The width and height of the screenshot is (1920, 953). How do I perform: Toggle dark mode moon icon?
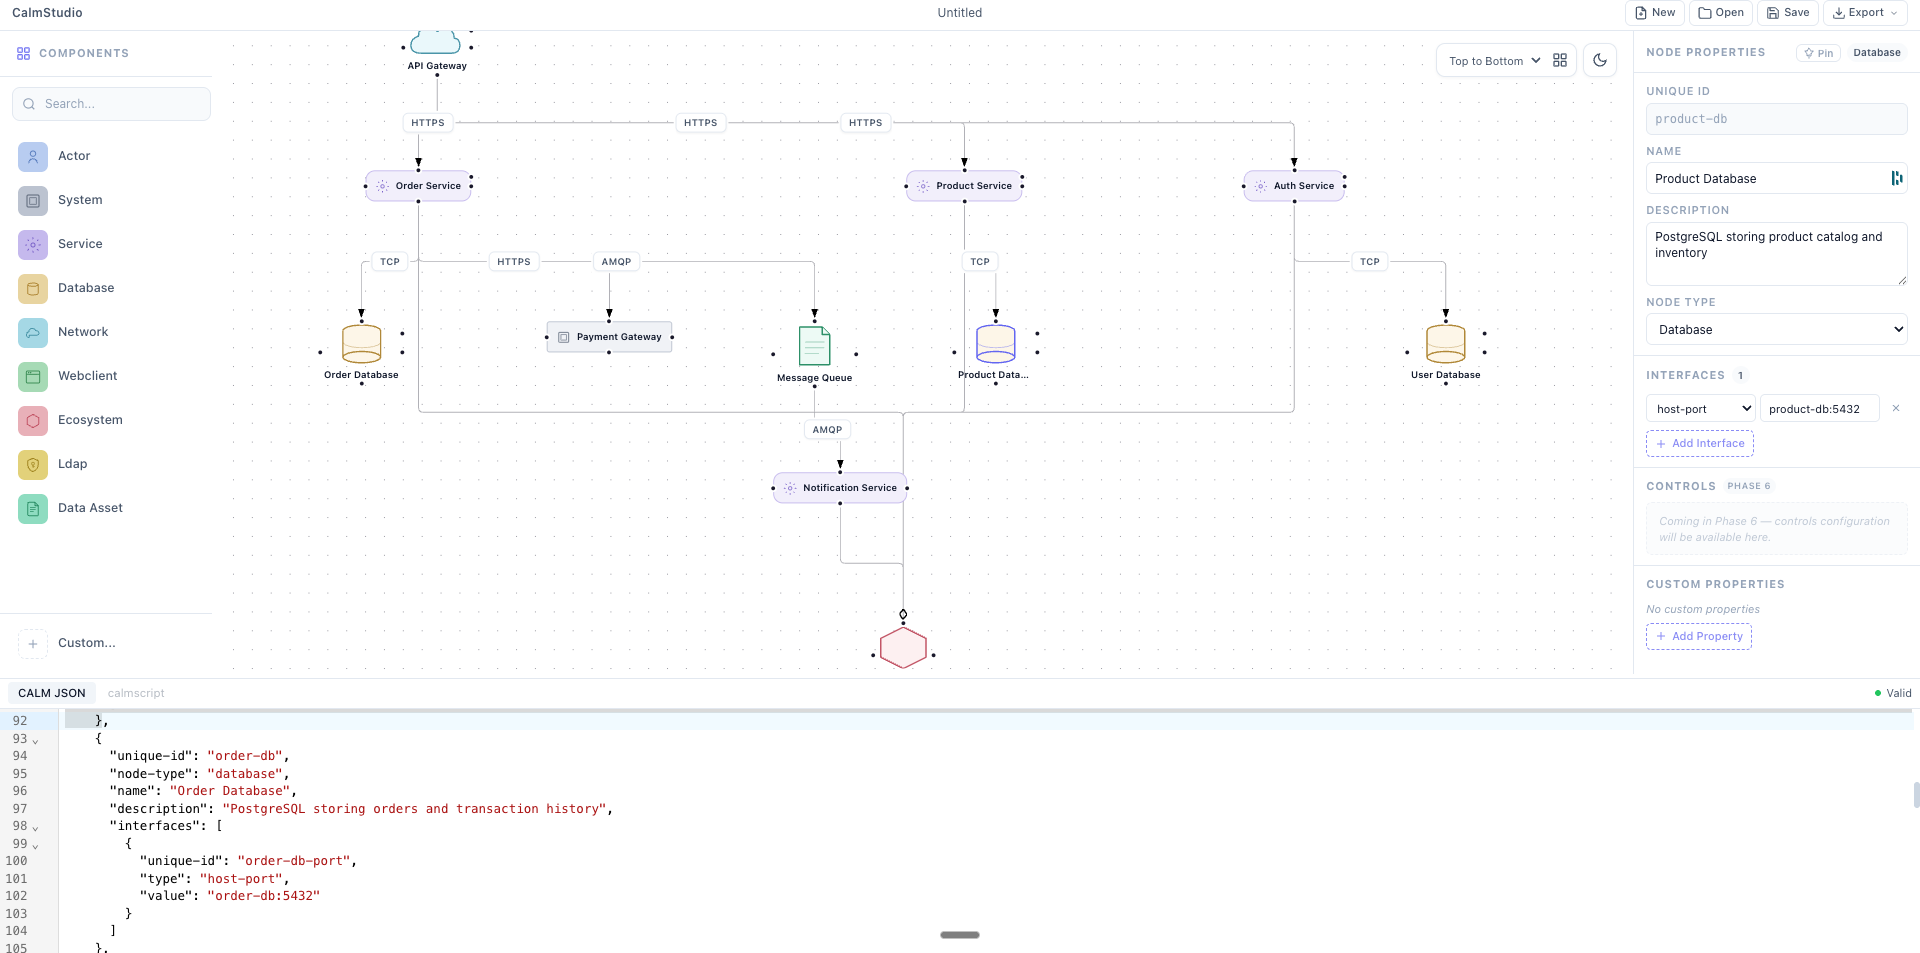pos(1600,61)
